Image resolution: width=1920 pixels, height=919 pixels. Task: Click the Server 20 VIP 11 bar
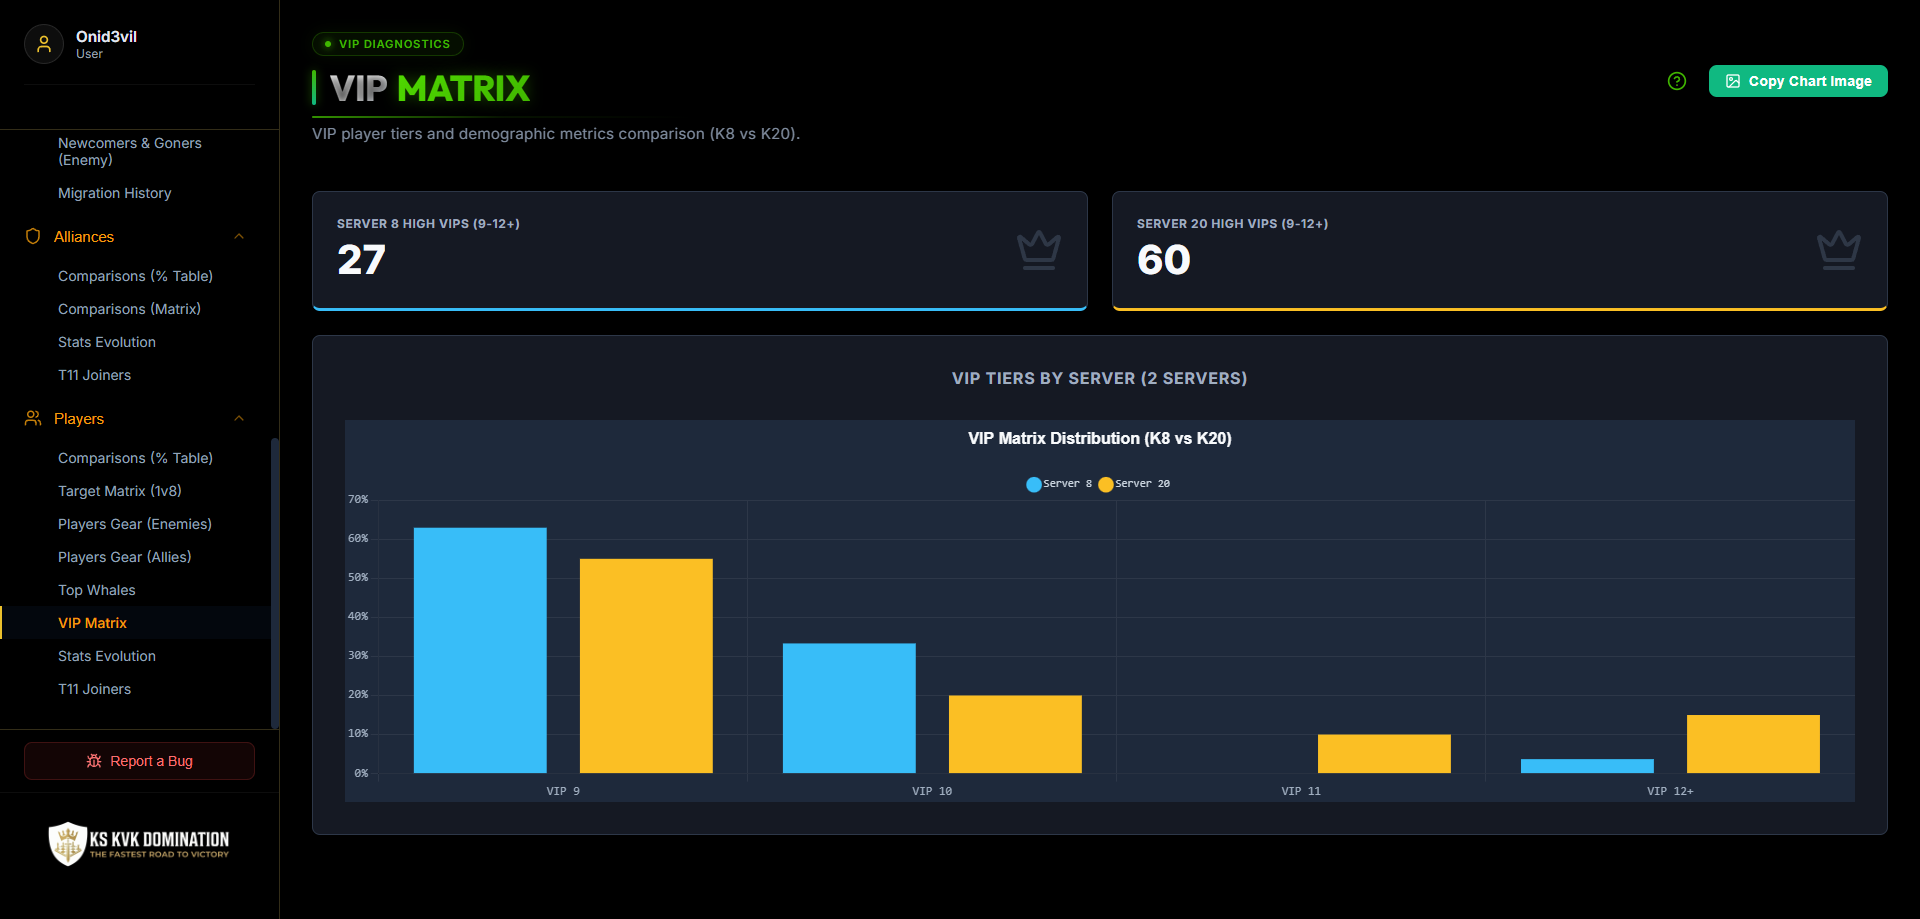coord(1384,754)
